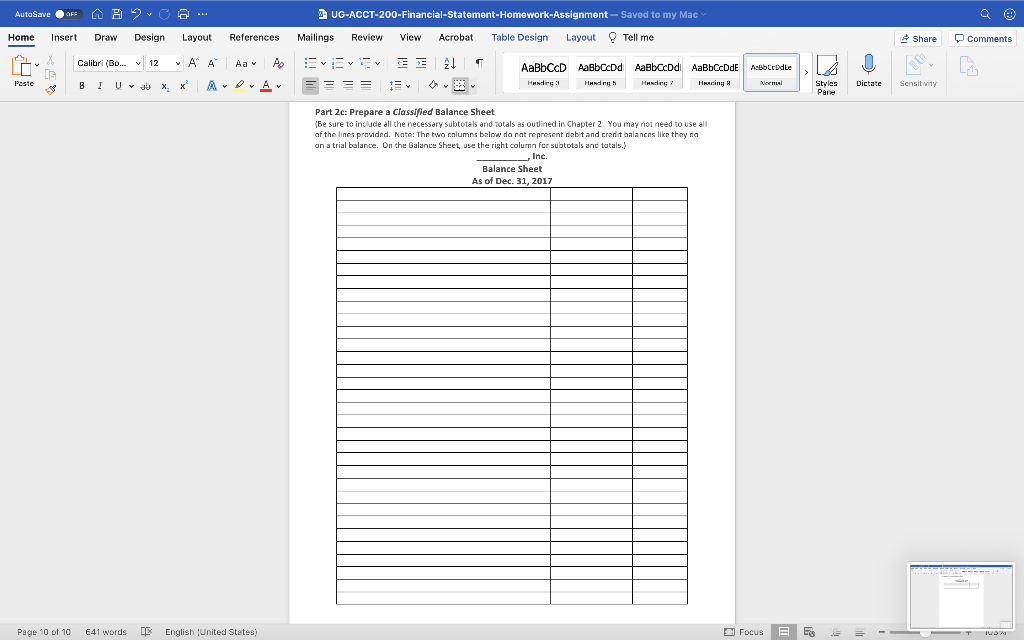Expand bullet list options arrow

[x=323, y=63]
